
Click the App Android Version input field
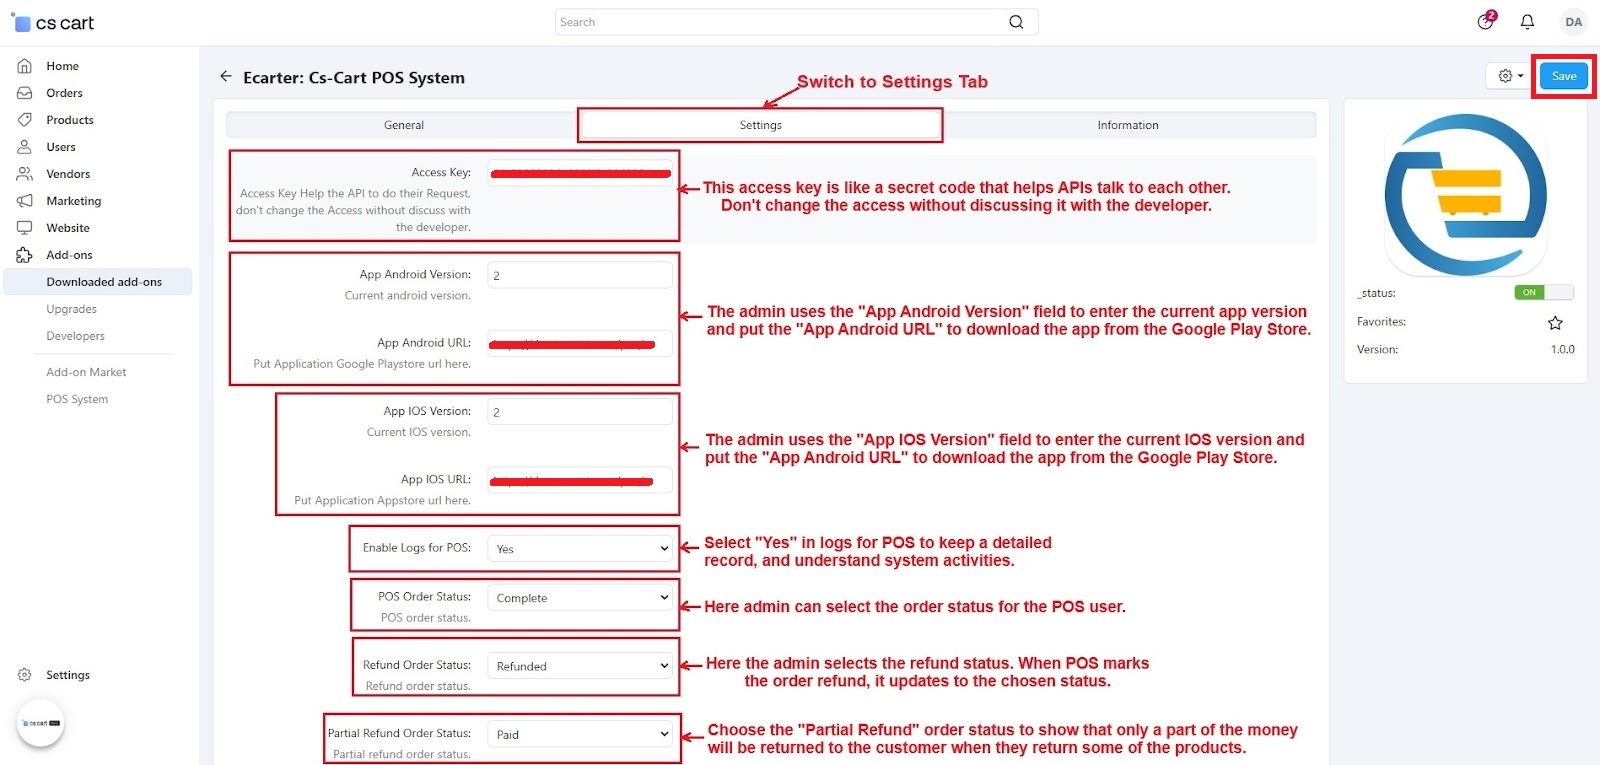pos(580,275)
